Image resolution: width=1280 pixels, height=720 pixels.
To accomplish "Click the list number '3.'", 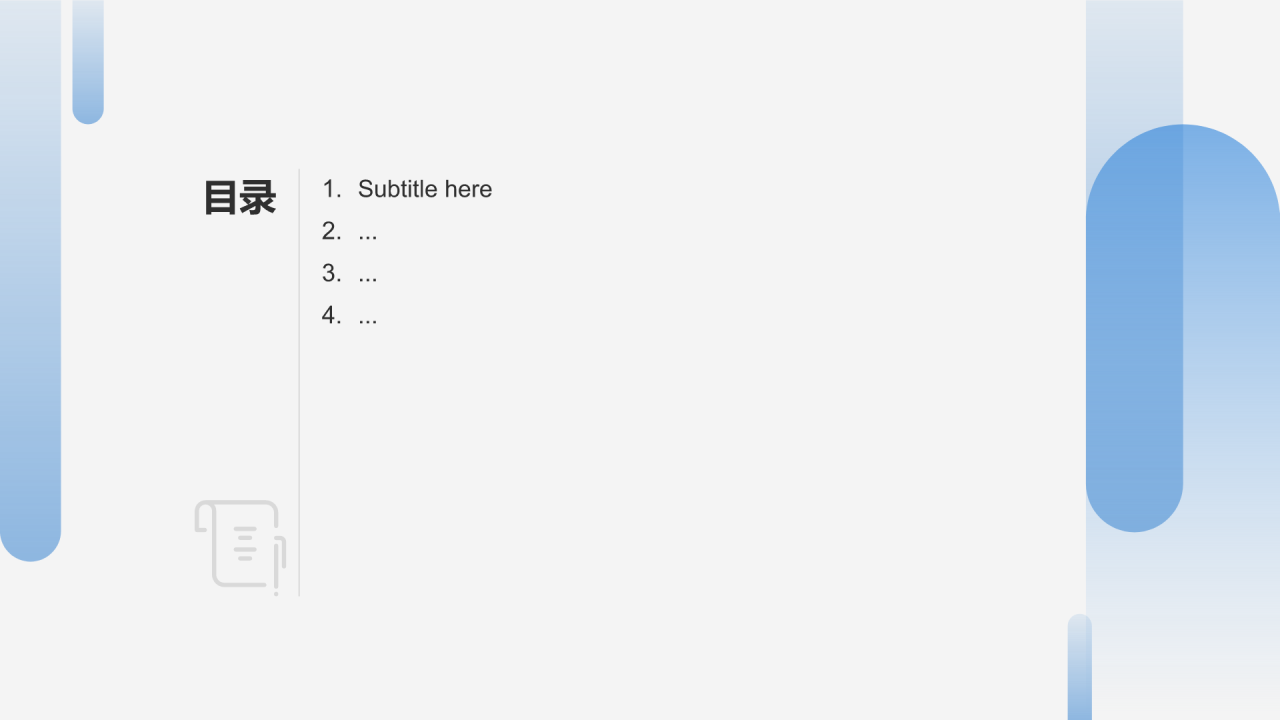I will 332,273.
